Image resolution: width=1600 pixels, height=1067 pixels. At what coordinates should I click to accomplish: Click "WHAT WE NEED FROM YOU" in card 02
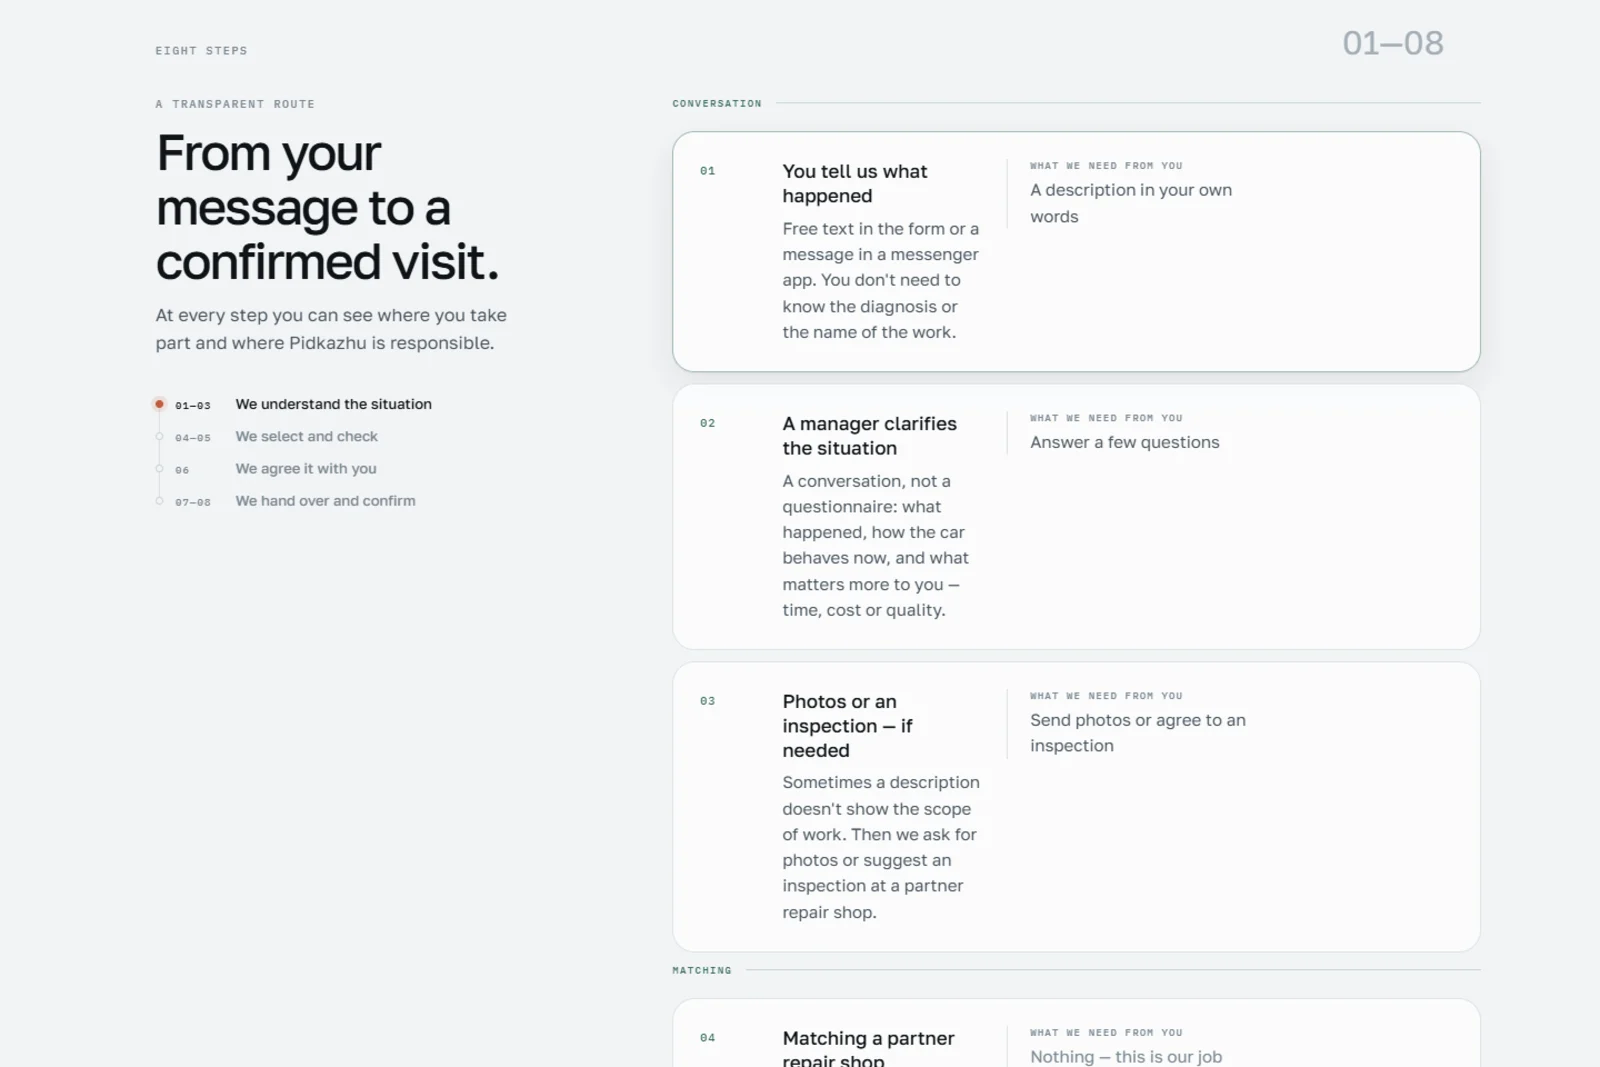(1106, 418)
